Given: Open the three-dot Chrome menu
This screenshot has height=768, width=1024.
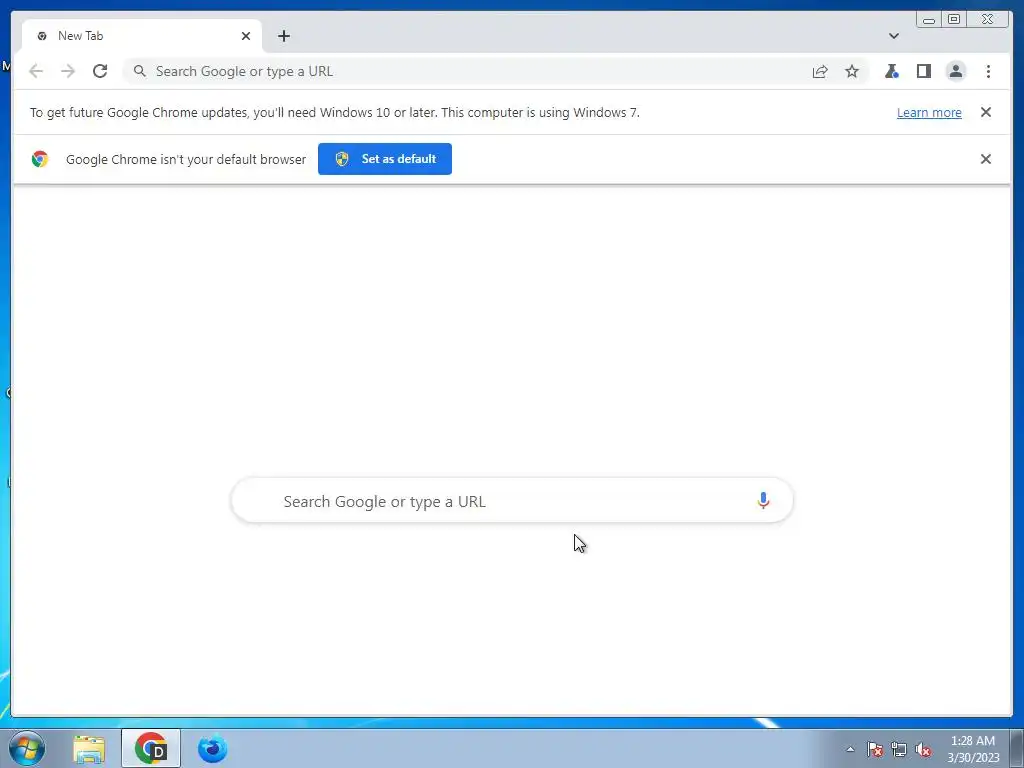Looking at the screenshot, I should pos(988,71).
